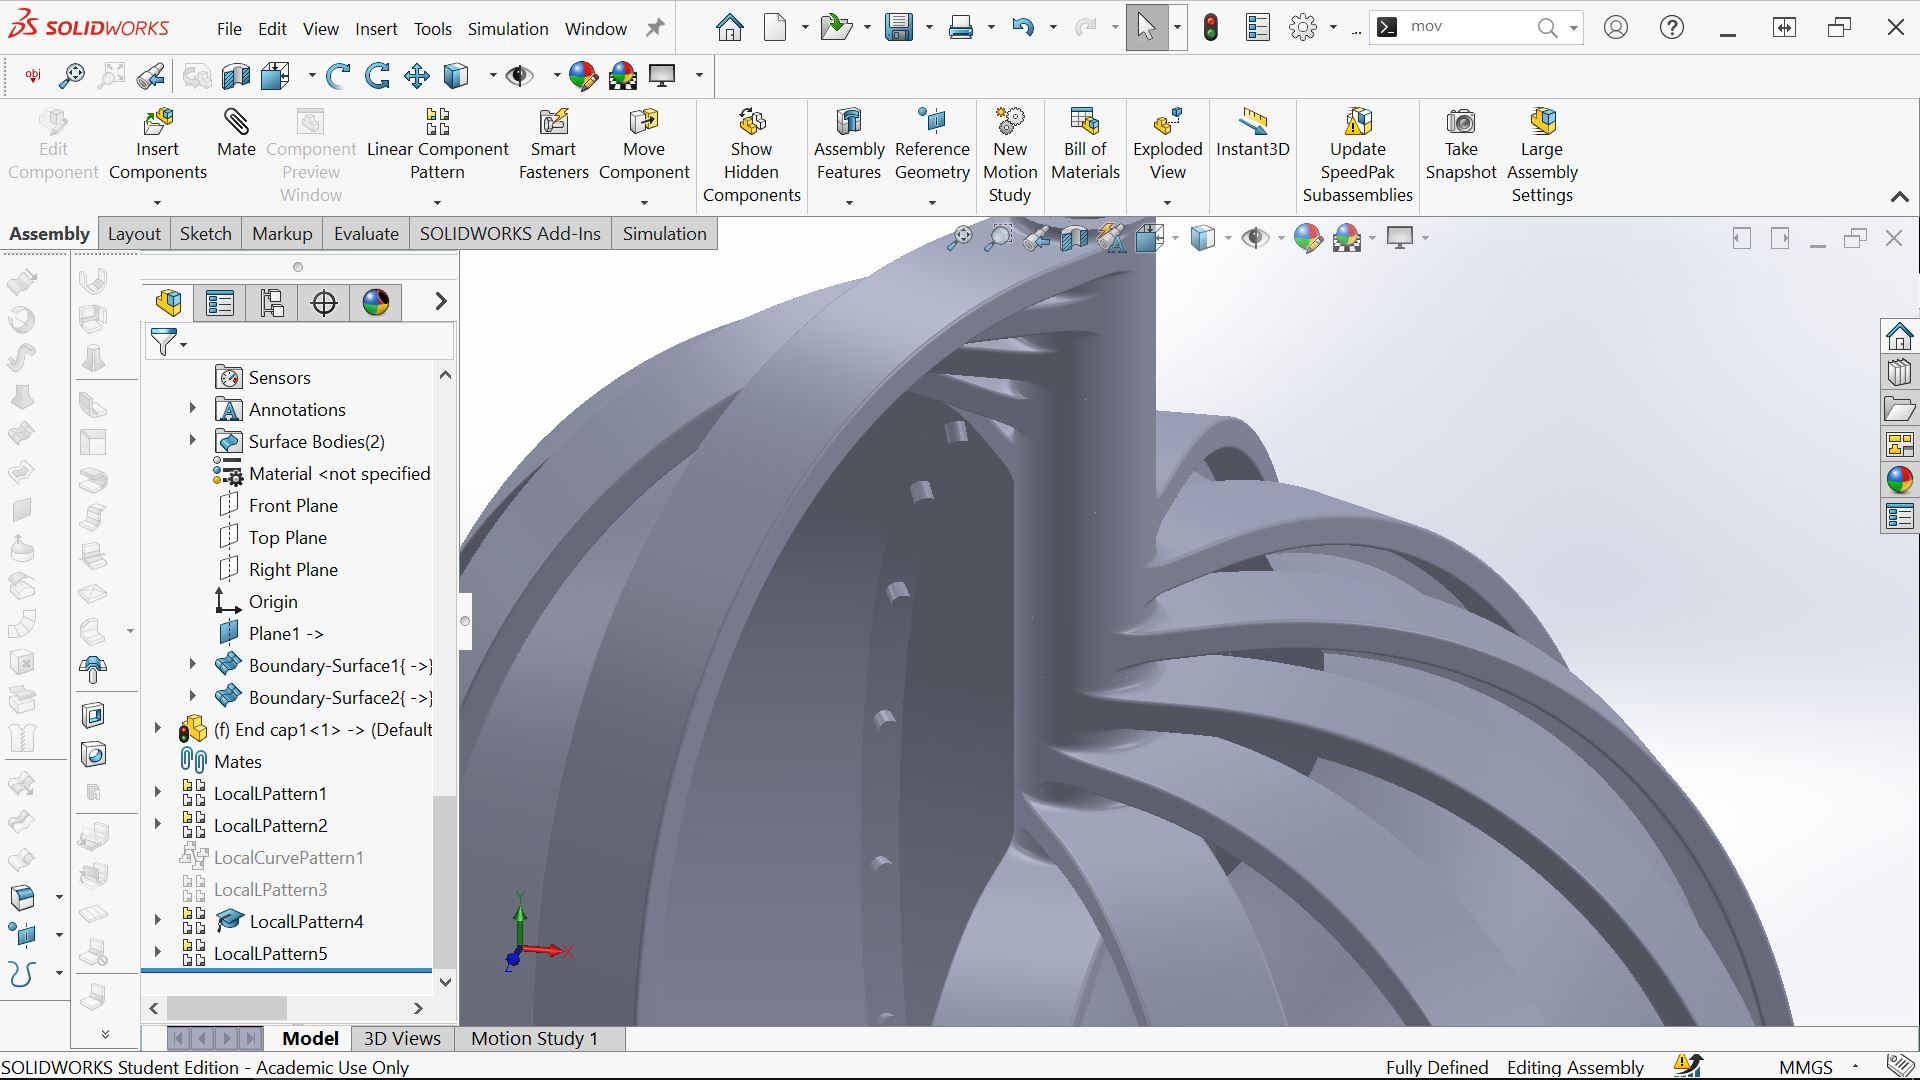The height and width of the screenshot is (1080, 1920).
Task: Toggle Instant3D mode
Action: coord(1253,133)
